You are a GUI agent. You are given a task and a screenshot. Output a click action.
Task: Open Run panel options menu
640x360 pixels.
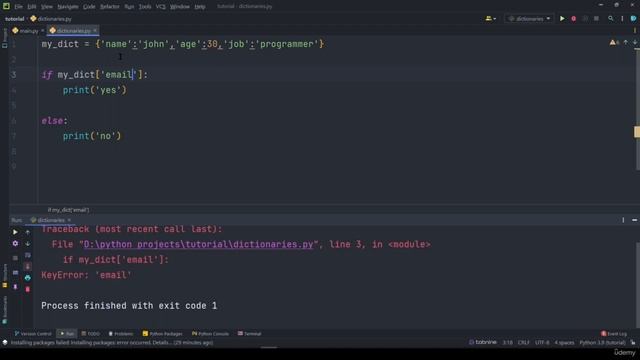coord(623,220)
